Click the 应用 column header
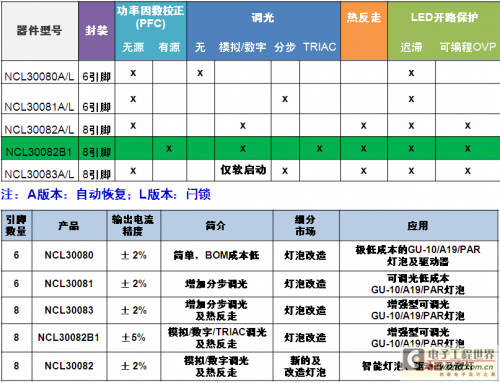 tap(418, 226)
